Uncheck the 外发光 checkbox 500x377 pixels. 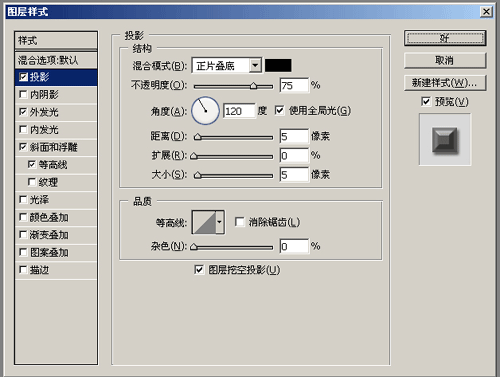click(x=23, y=112)
